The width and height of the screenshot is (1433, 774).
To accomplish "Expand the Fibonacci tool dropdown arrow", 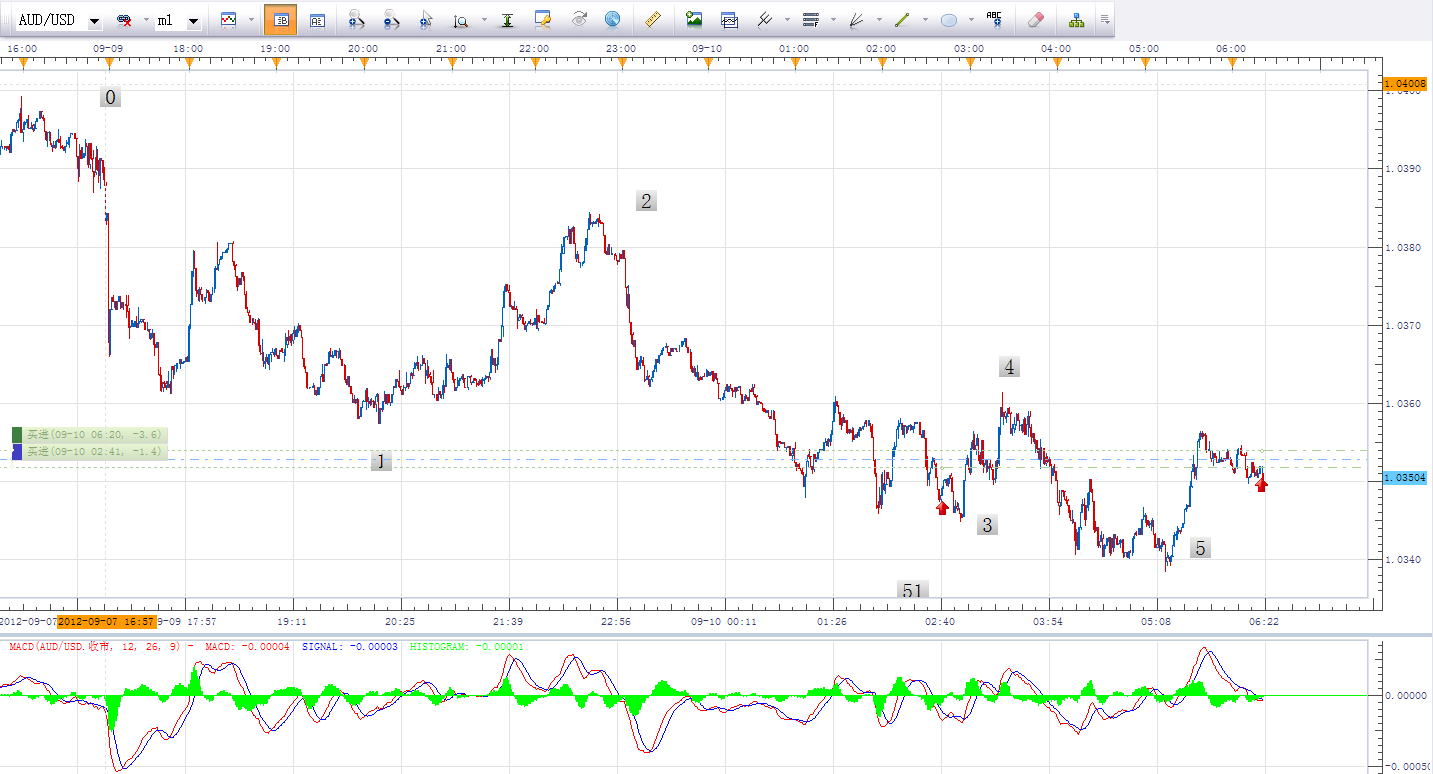I will [x=833, y=20].
